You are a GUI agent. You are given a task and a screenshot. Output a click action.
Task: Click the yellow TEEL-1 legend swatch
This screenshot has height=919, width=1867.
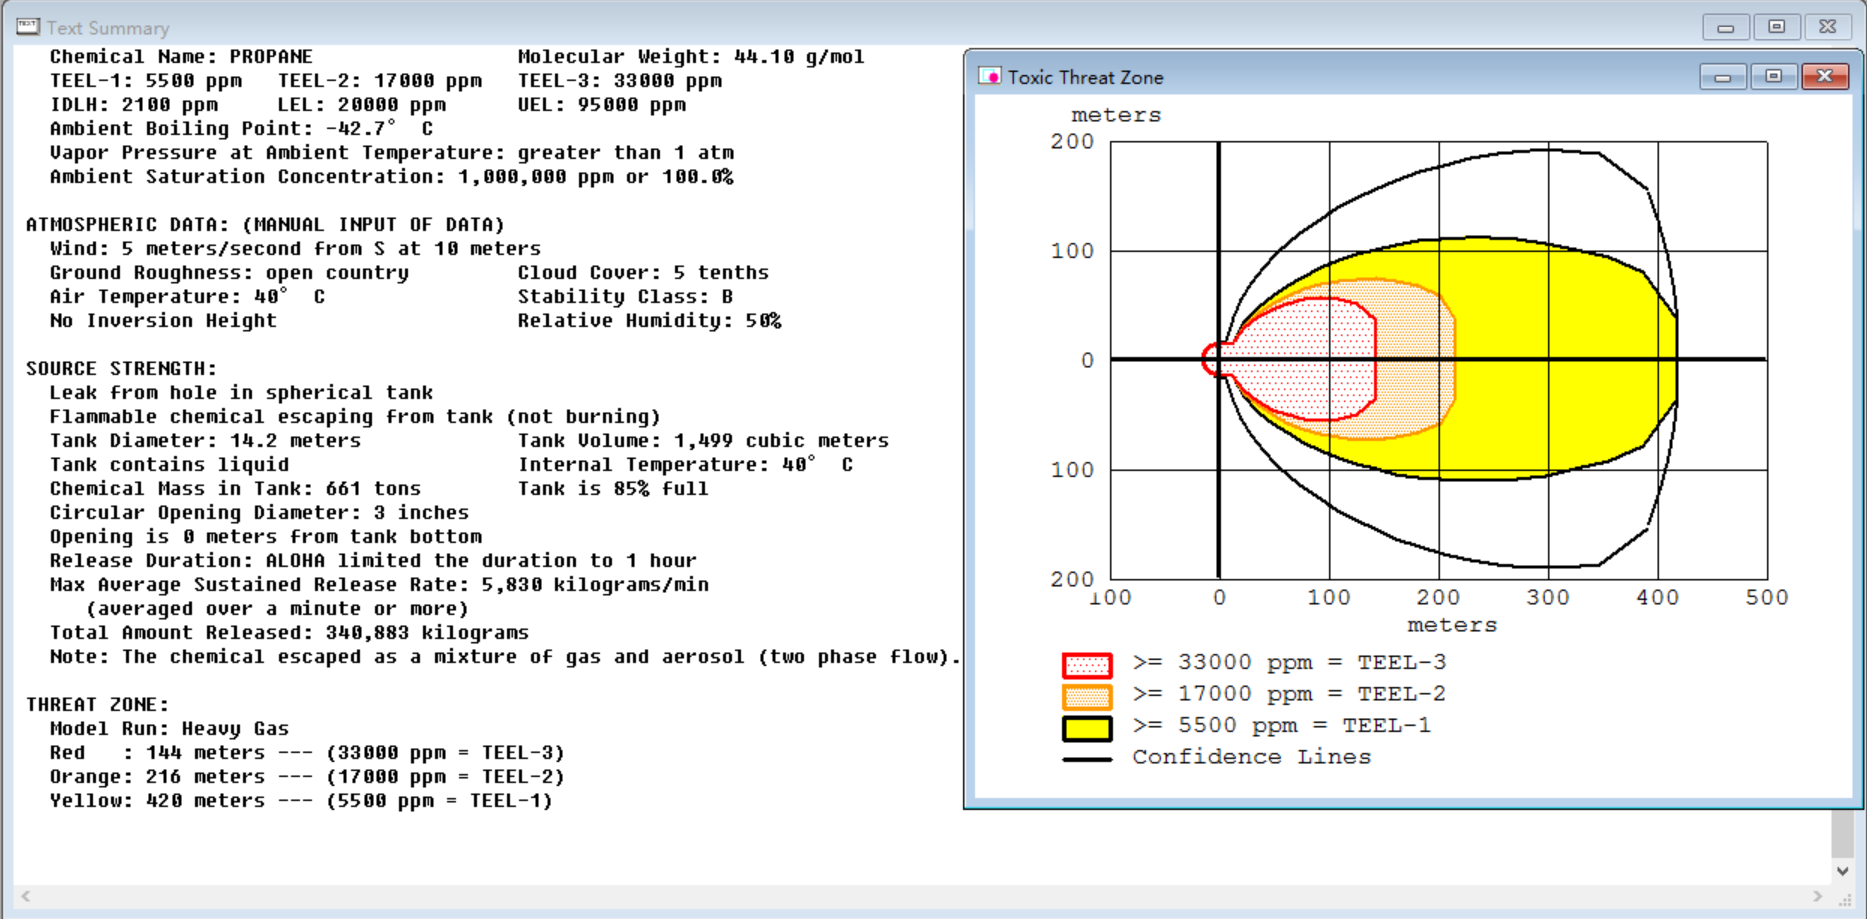1087,728
